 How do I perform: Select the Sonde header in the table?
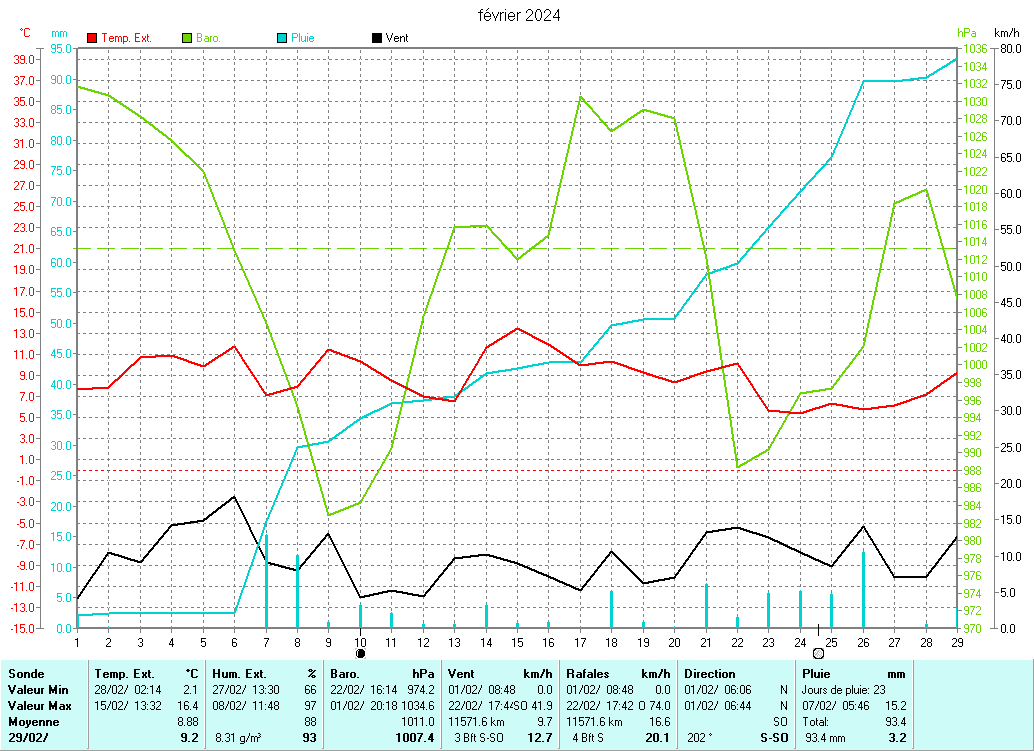click(26, 674)
